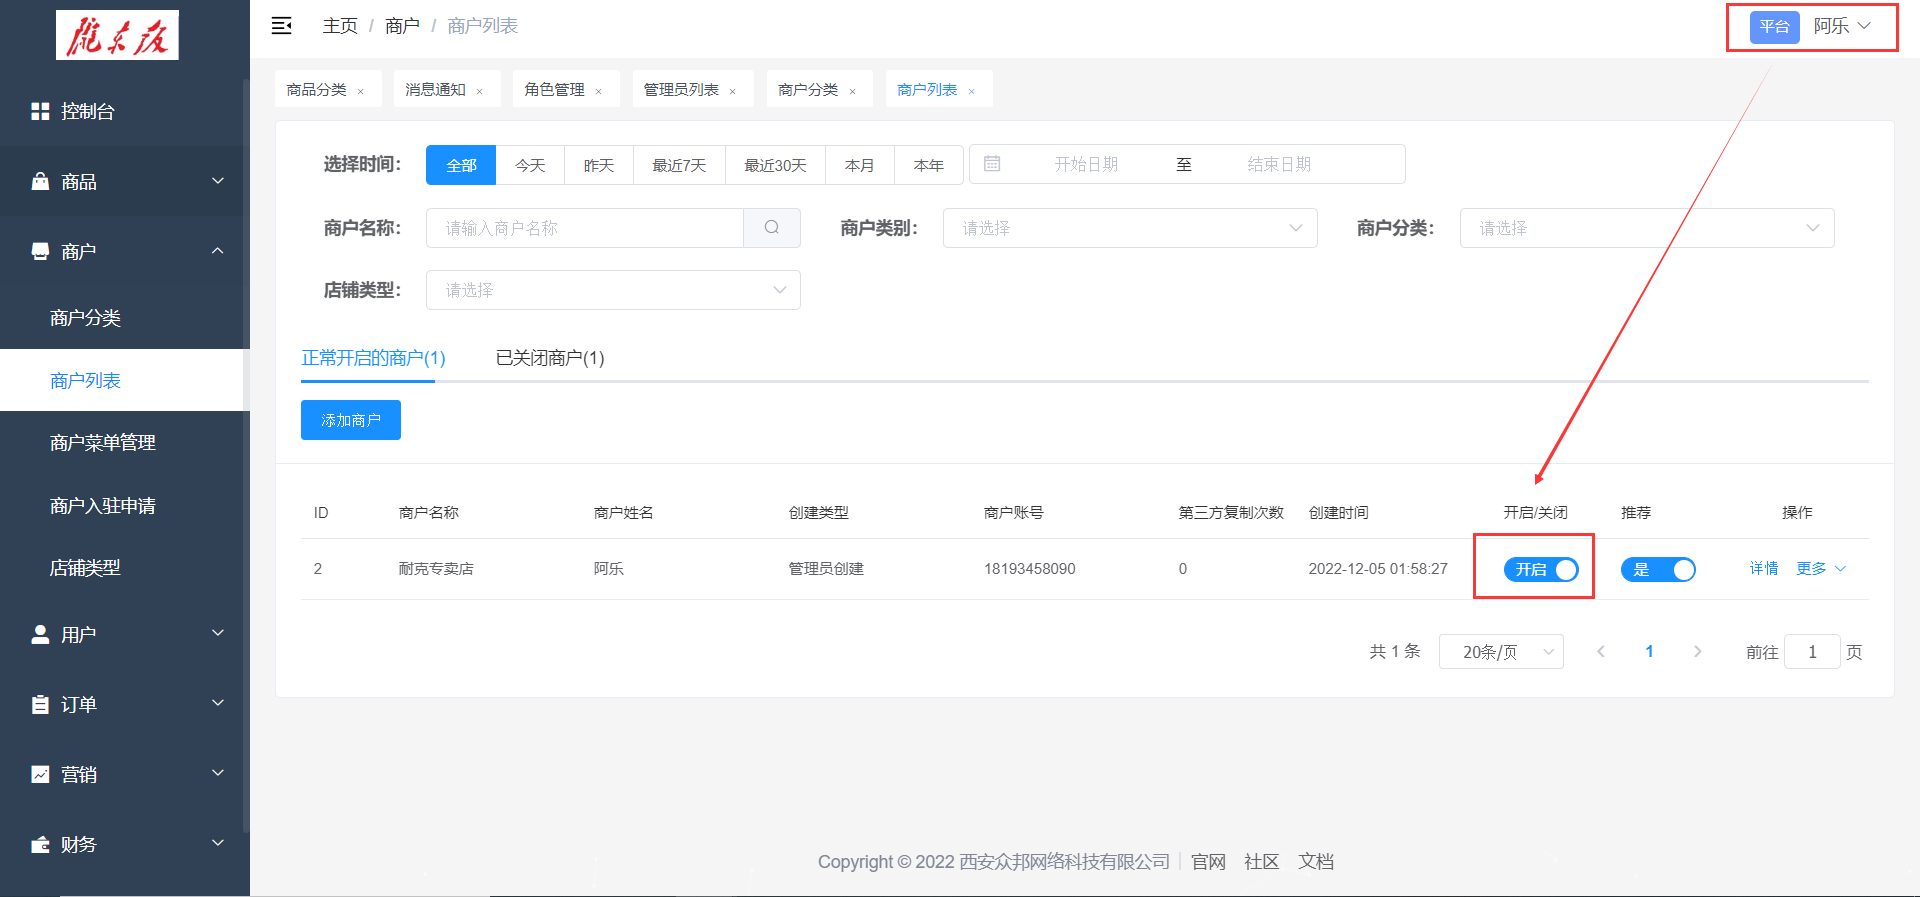Close the 管理员列表 tab
Screen dimensions: 1920x897
(x=733, y=91)
